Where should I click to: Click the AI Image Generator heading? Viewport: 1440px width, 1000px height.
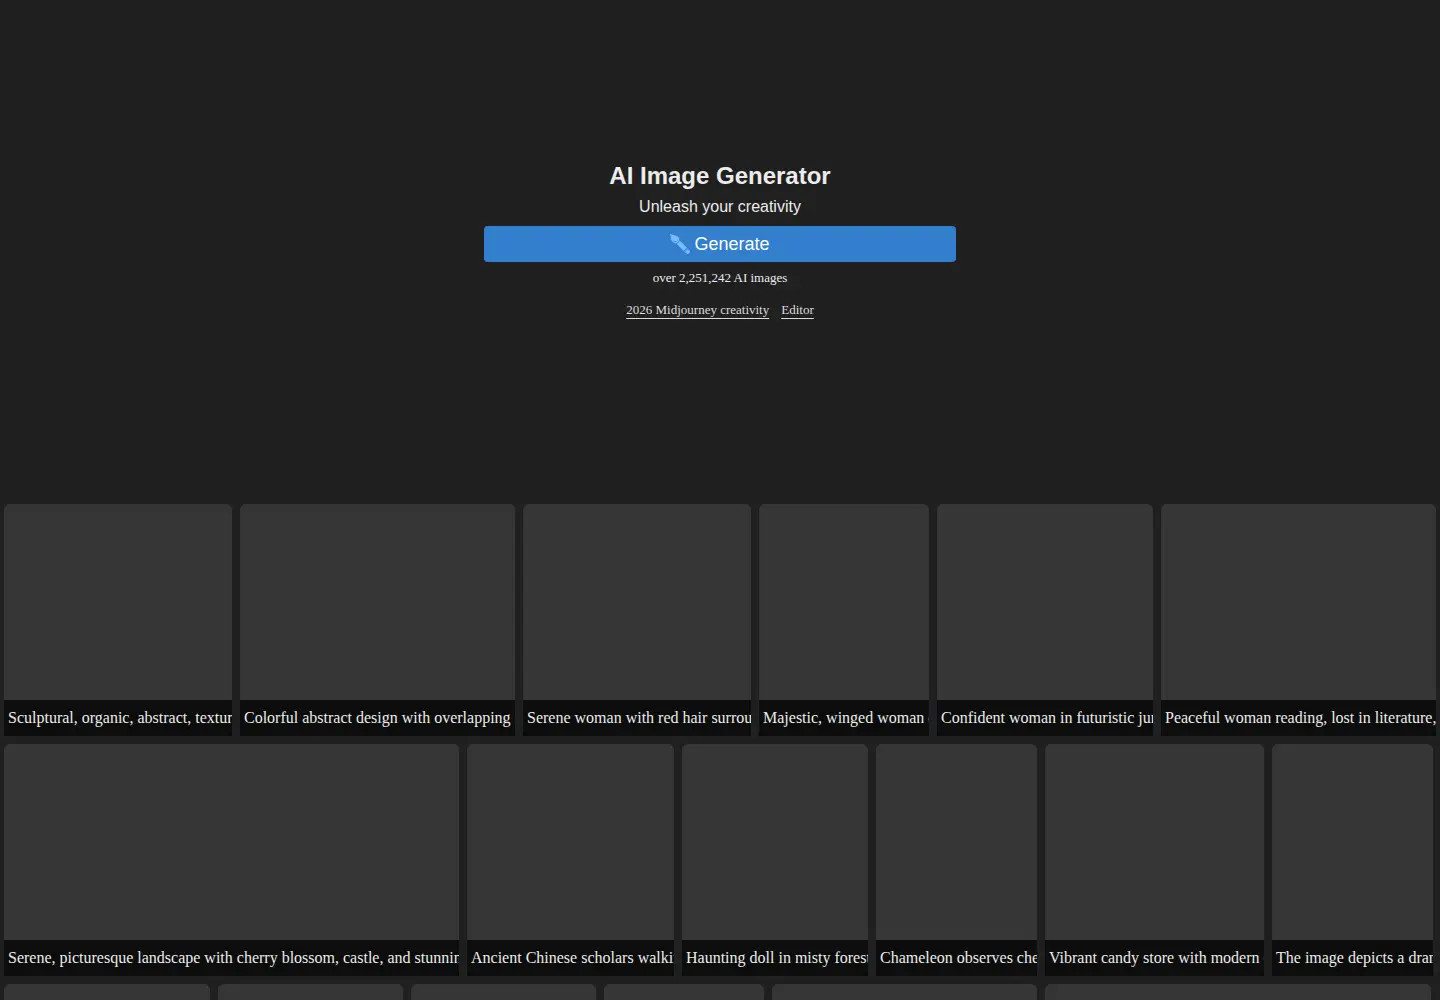(720, 176)
